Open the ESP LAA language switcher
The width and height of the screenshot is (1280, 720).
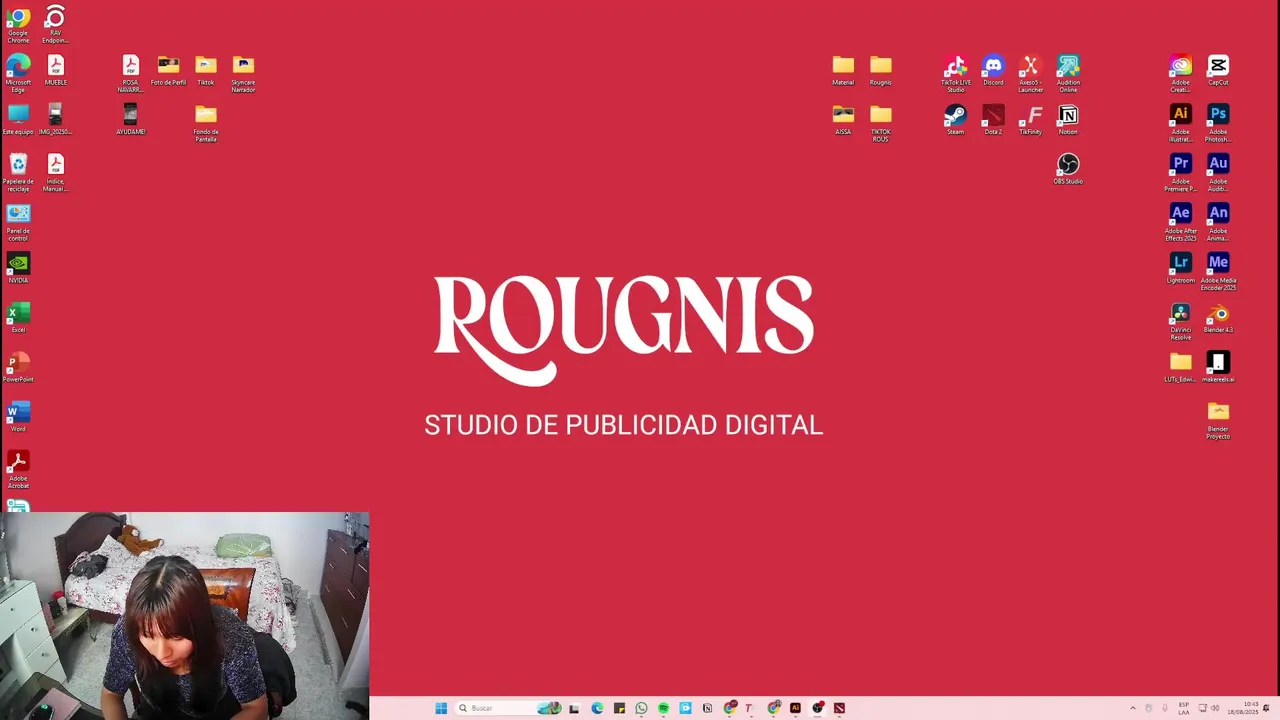(x=1184, y=708)
